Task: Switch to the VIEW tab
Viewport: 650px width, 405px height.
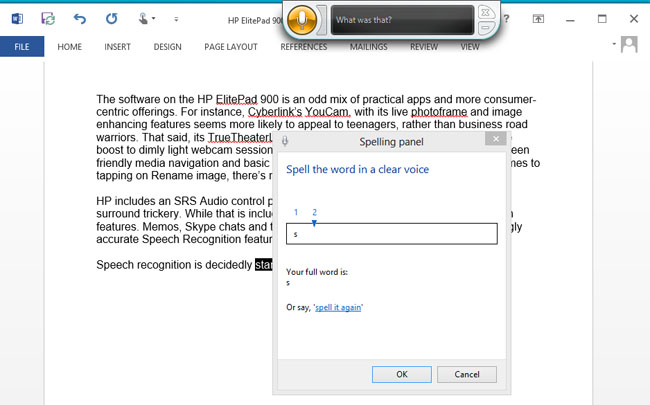Action: 470,47
